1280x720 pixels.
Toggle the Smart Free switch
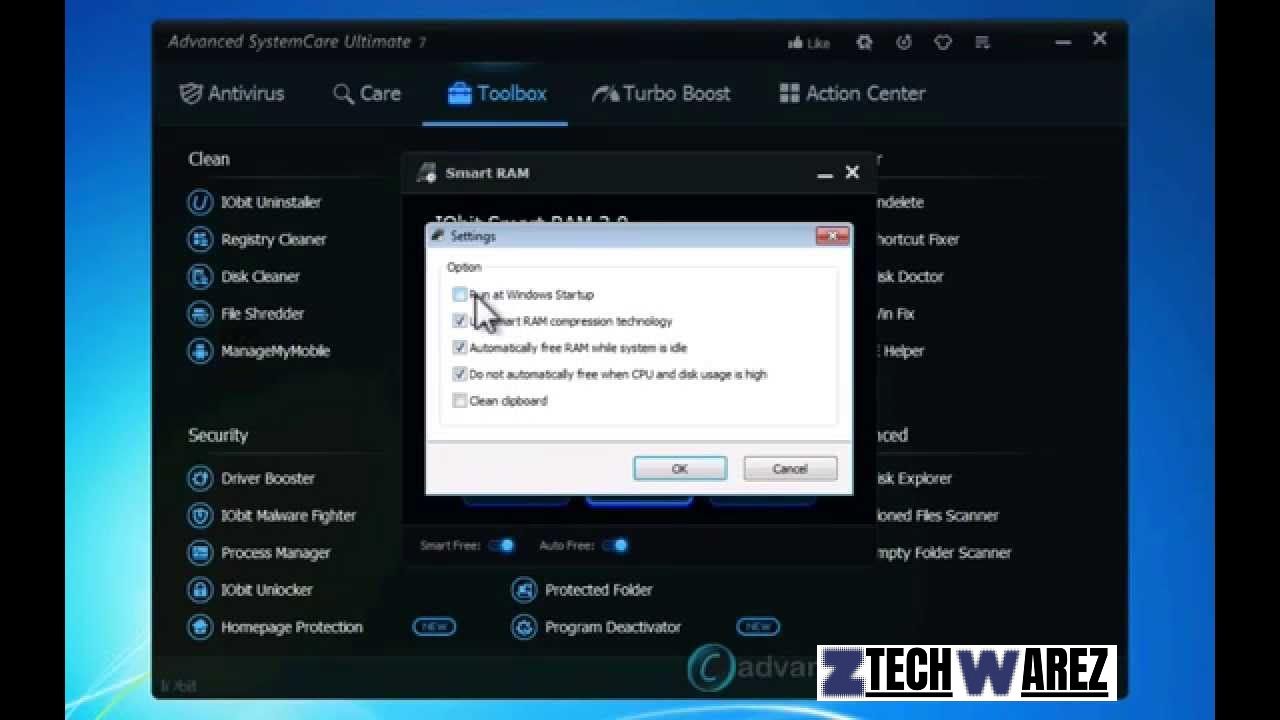(502, 545)
